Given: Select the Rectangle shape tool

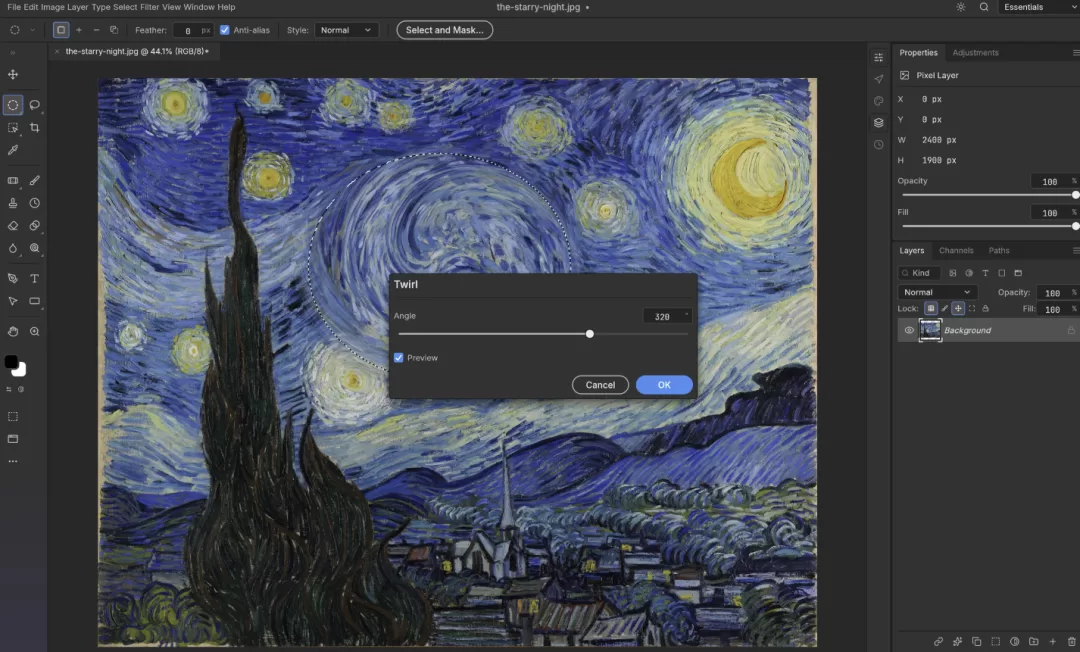Looking at the screenshot, I should tap(34, 301).
